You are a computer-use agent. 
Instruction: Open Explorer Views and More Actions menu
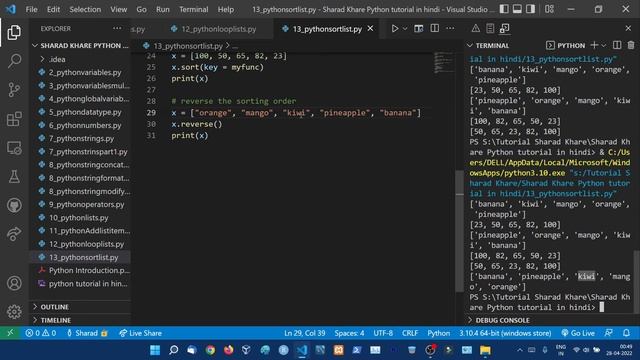click(x=117, y=29)
